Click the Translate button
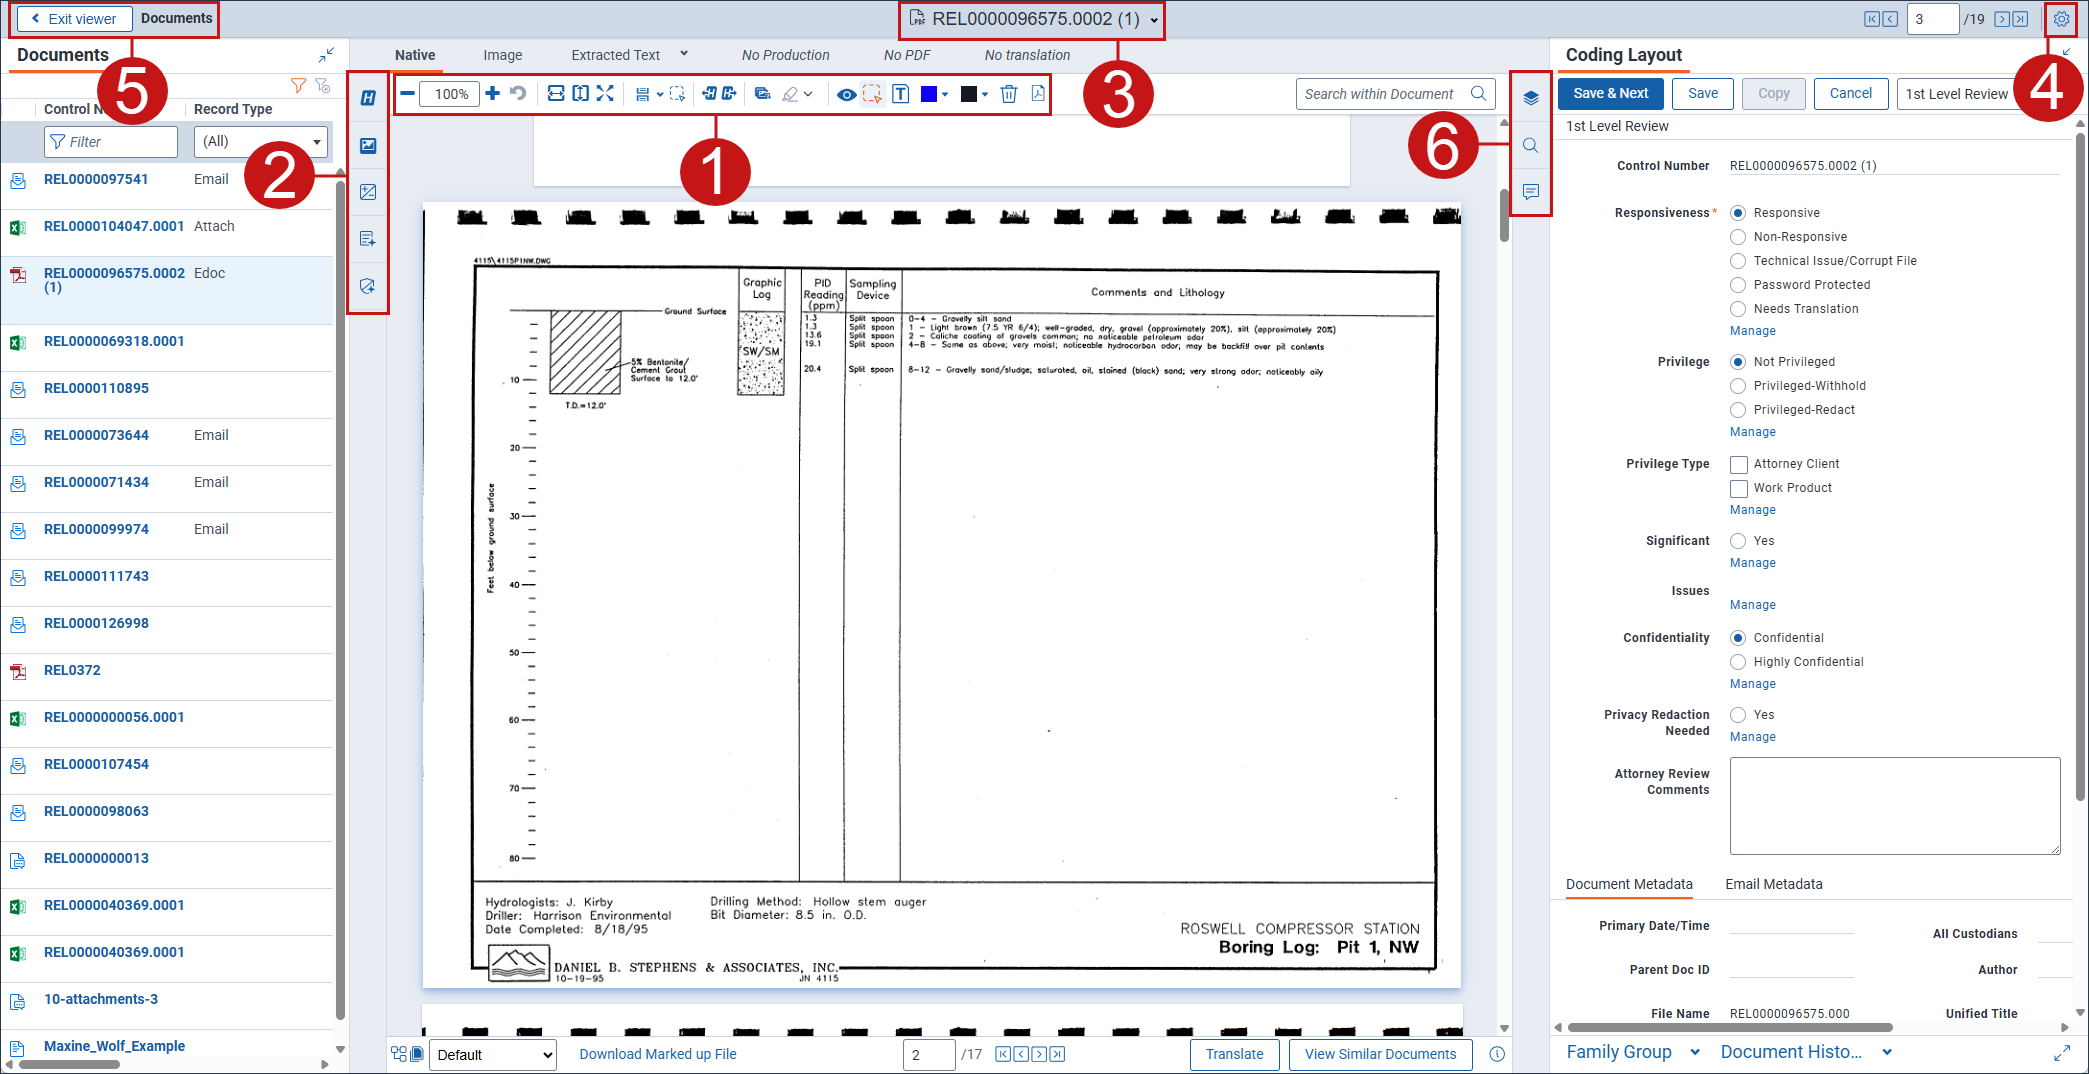The height and width of the screenshot is (1074, 2089). [x=1234, y=1054]
